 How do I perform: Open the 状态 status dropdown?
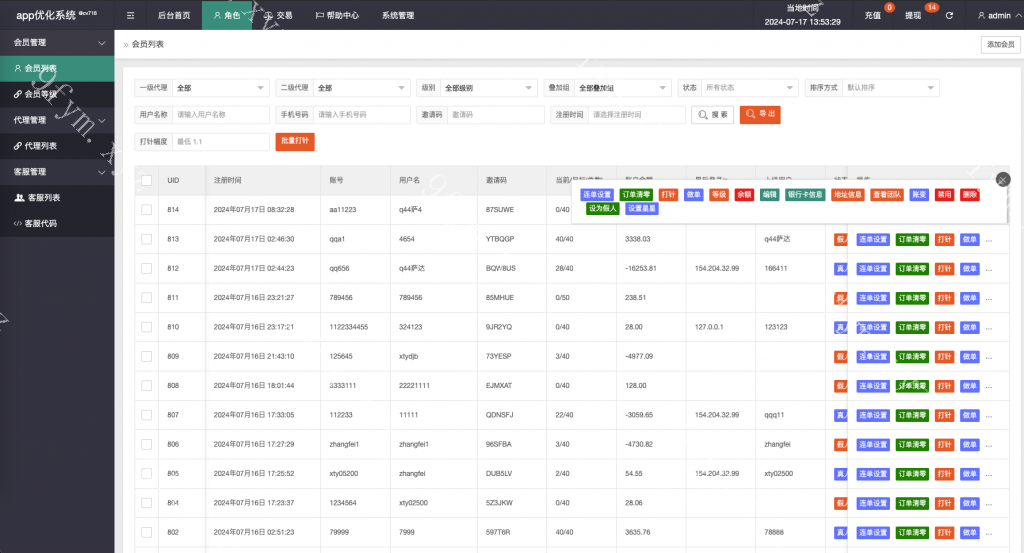tap(750, 87)
